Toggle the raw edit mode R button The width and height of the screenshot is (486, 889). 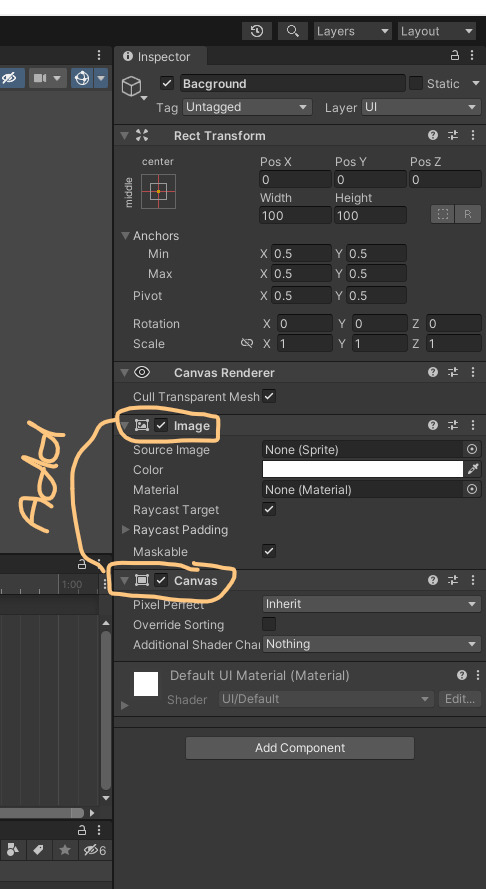coord(468,215)
